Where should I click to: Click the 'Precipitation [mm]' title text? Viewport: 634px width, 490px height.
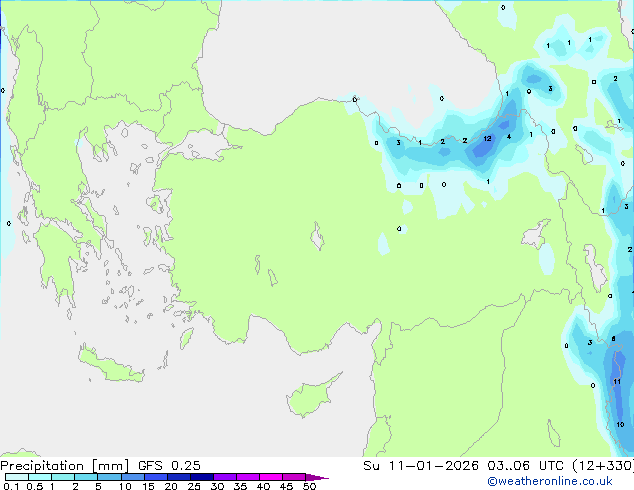pos(65,466)
